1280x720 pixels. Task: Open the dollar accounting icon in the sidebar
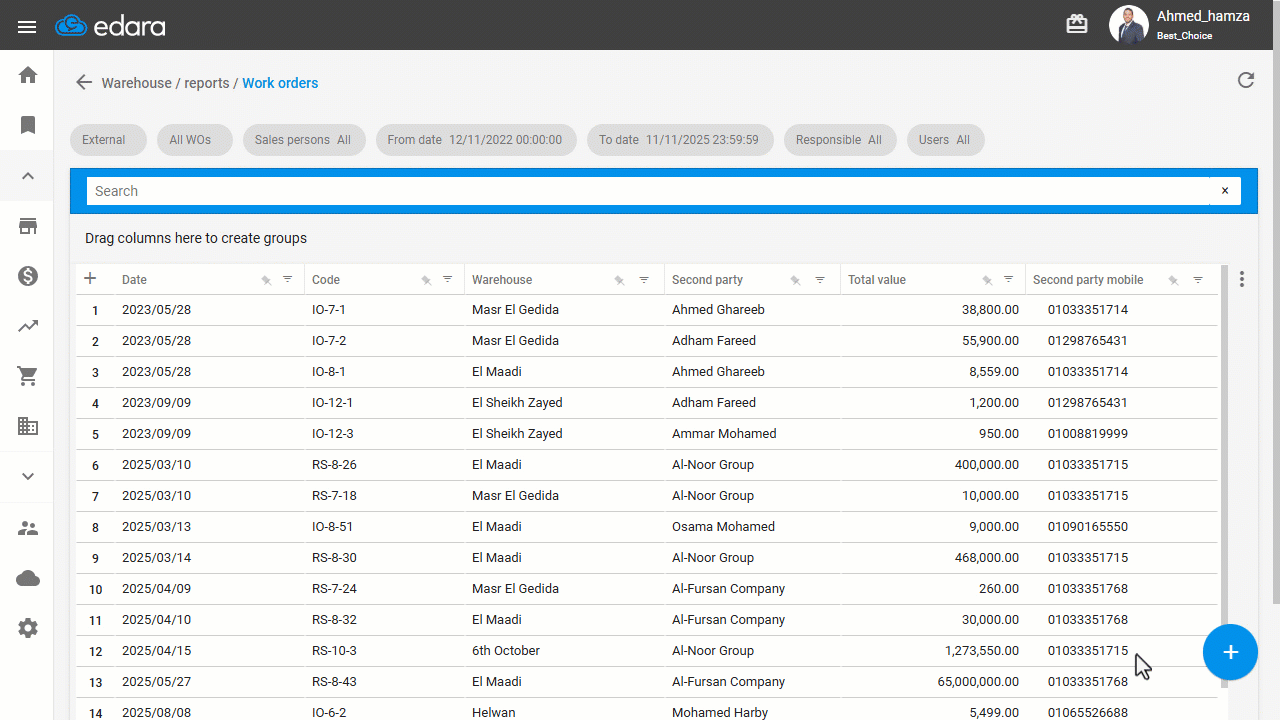tap(28, 276)
